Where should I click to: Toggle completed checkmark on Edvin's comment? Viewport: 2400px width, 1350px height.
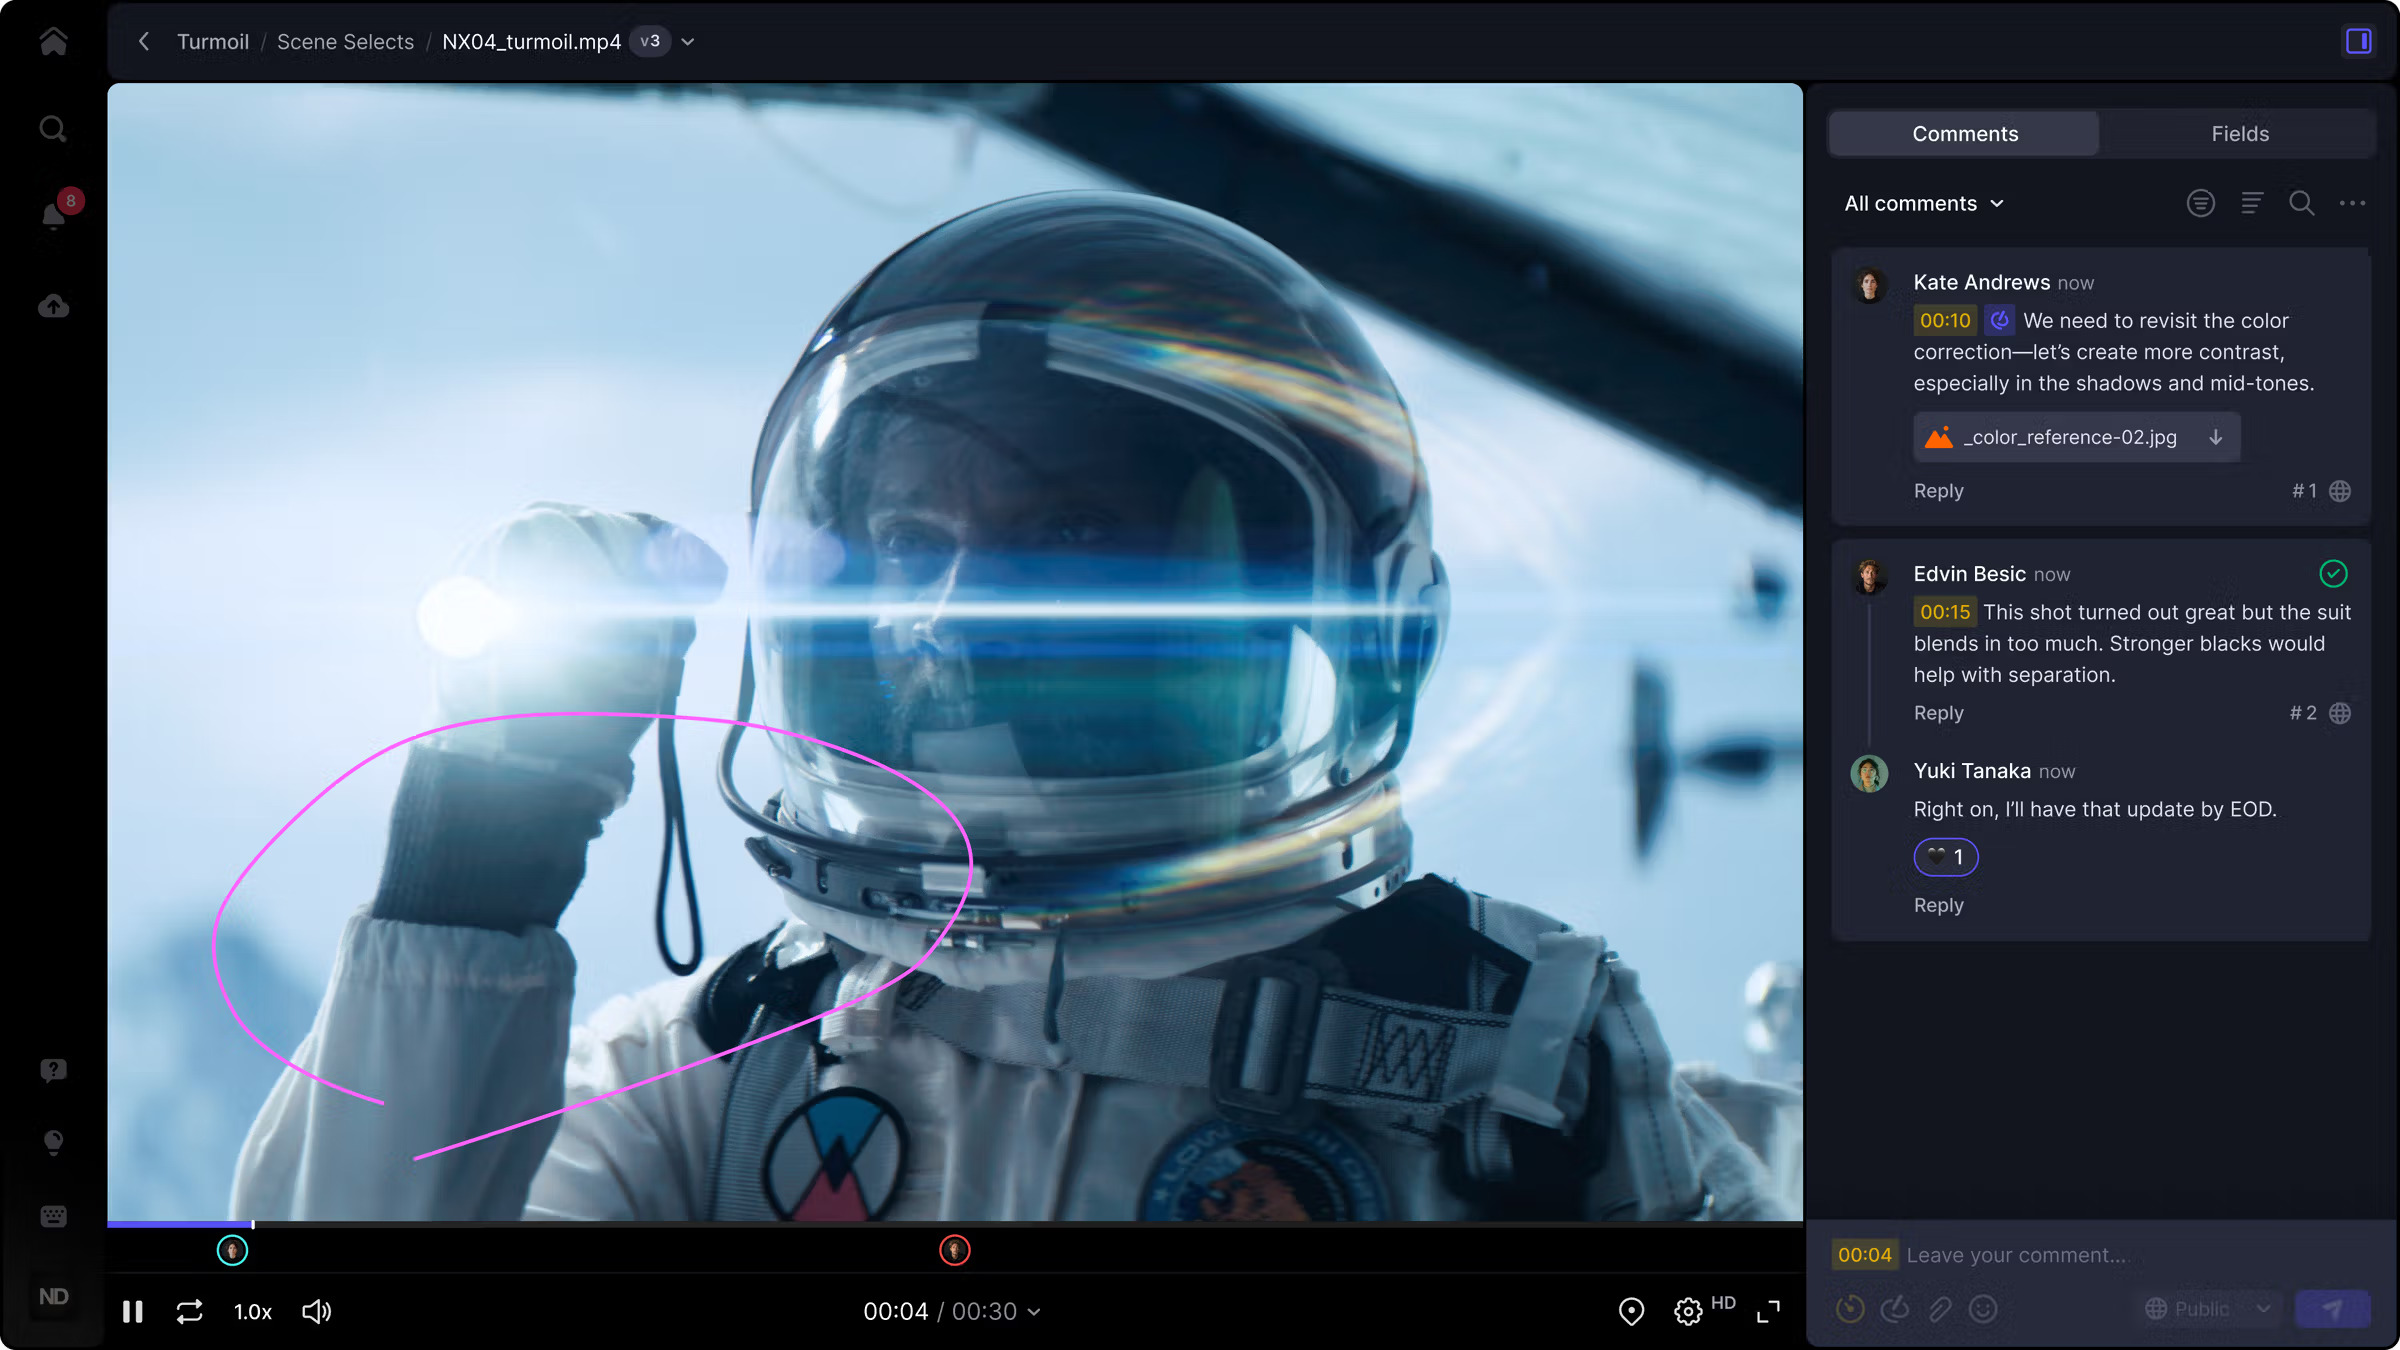pos(2332,573)
